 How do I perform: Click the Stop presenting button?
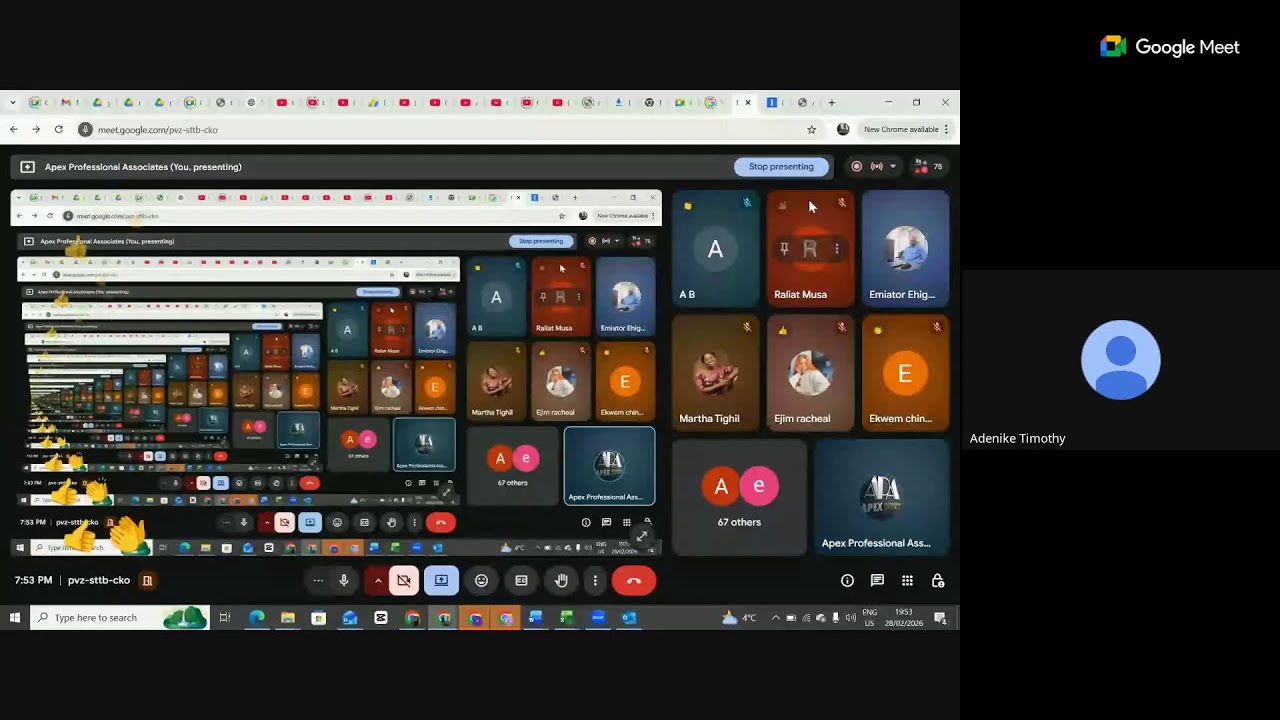(781, 167)
